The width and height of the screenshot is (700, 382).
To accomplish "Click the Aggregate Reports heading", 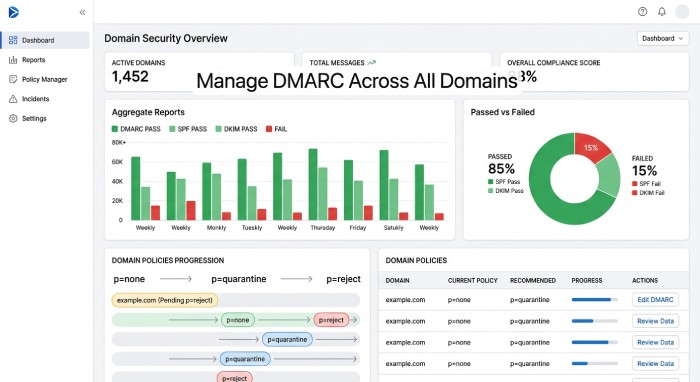I will pyautogui.click(x=148, y=112).
